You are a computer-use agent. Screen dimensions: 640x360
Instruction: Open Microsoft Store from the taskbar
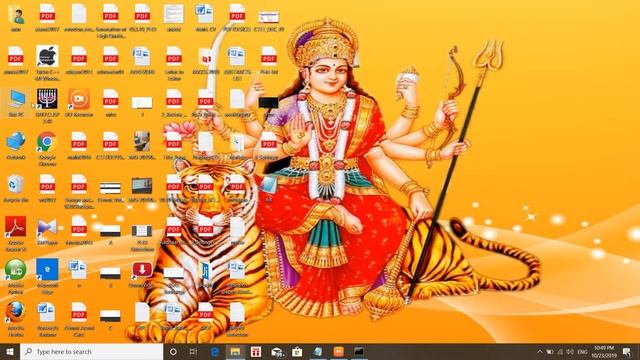coord(297,352)
